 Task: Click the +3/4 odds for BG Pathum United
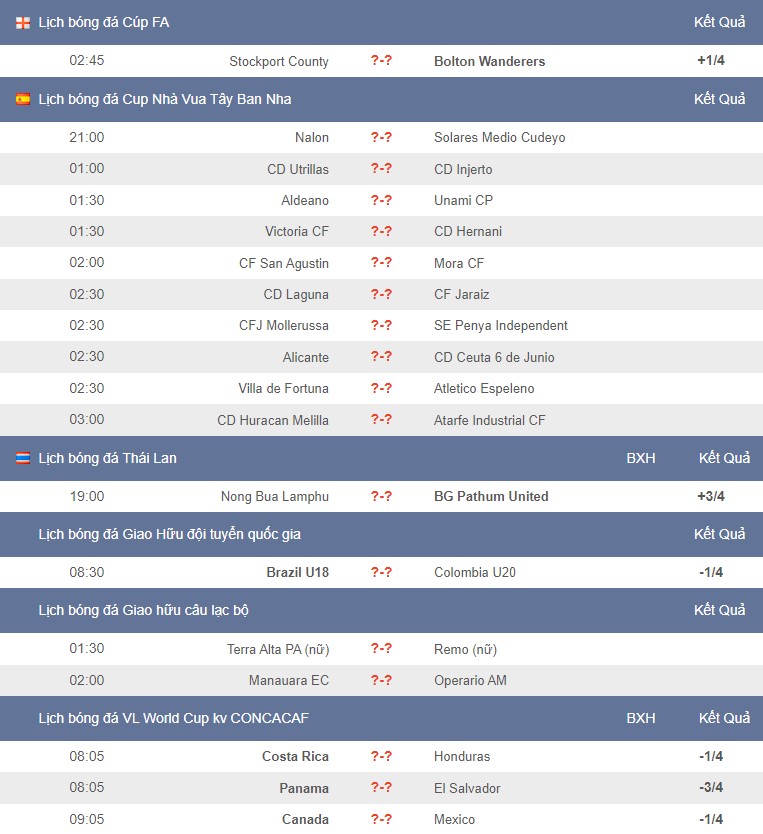711,496
